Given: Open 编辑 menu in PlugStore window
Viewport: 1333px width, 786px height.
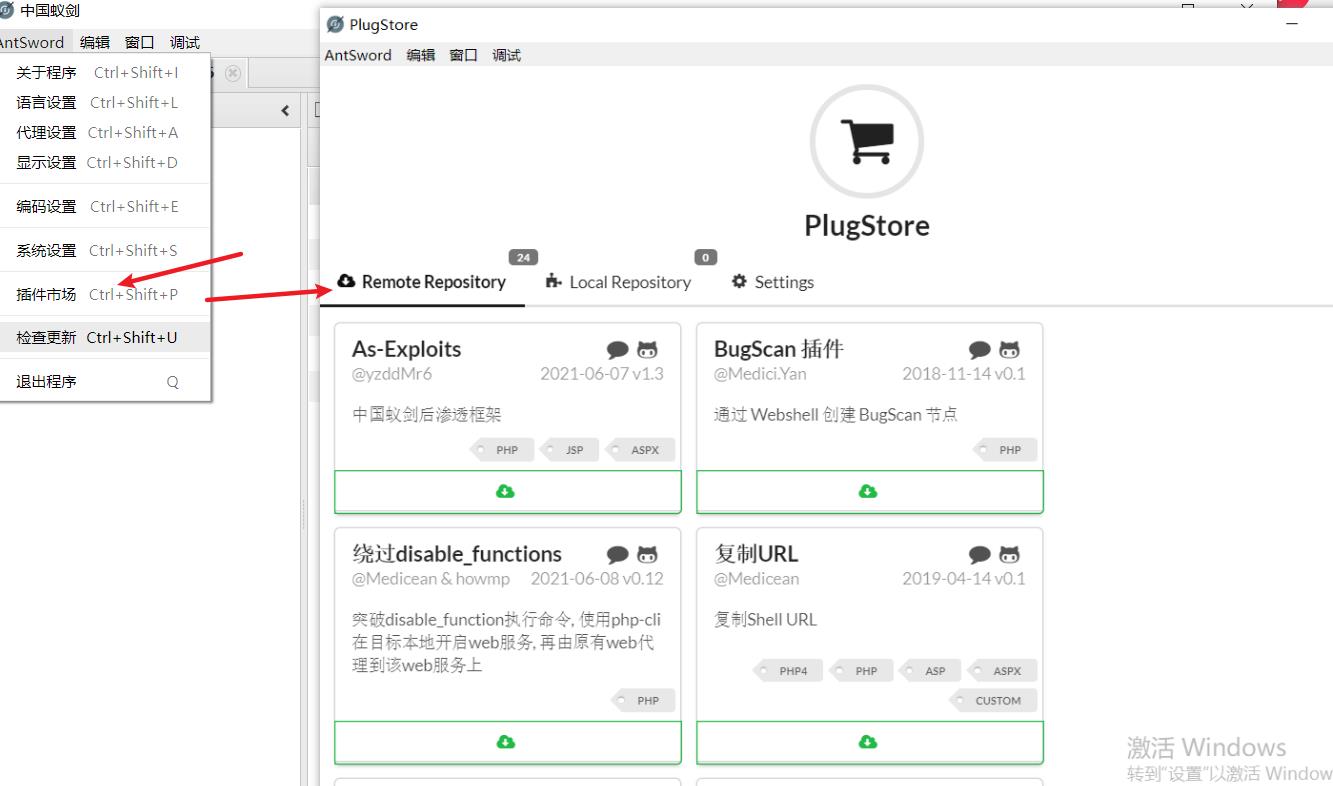Looking at the screenshot, I should [x=421, y=55].
